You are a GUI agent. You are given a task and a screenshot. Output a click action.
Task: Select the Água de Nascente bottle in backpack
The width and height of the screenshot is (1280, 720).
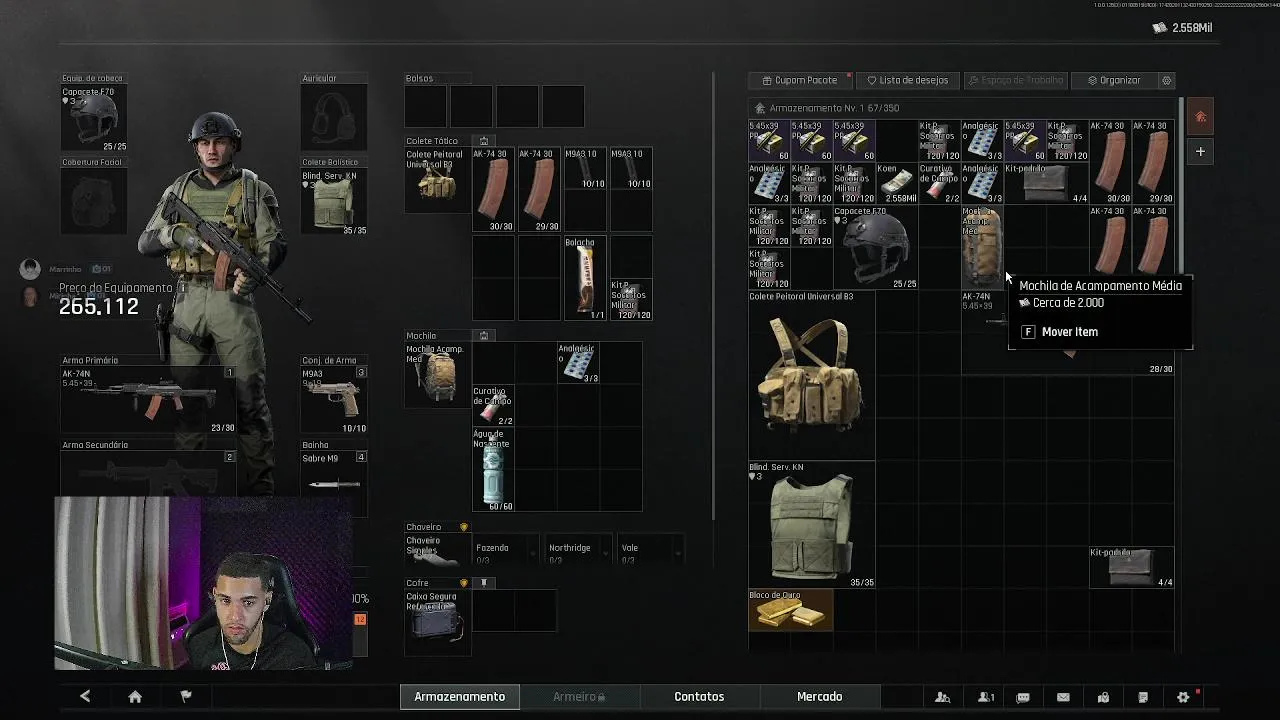tap(493, 470)
